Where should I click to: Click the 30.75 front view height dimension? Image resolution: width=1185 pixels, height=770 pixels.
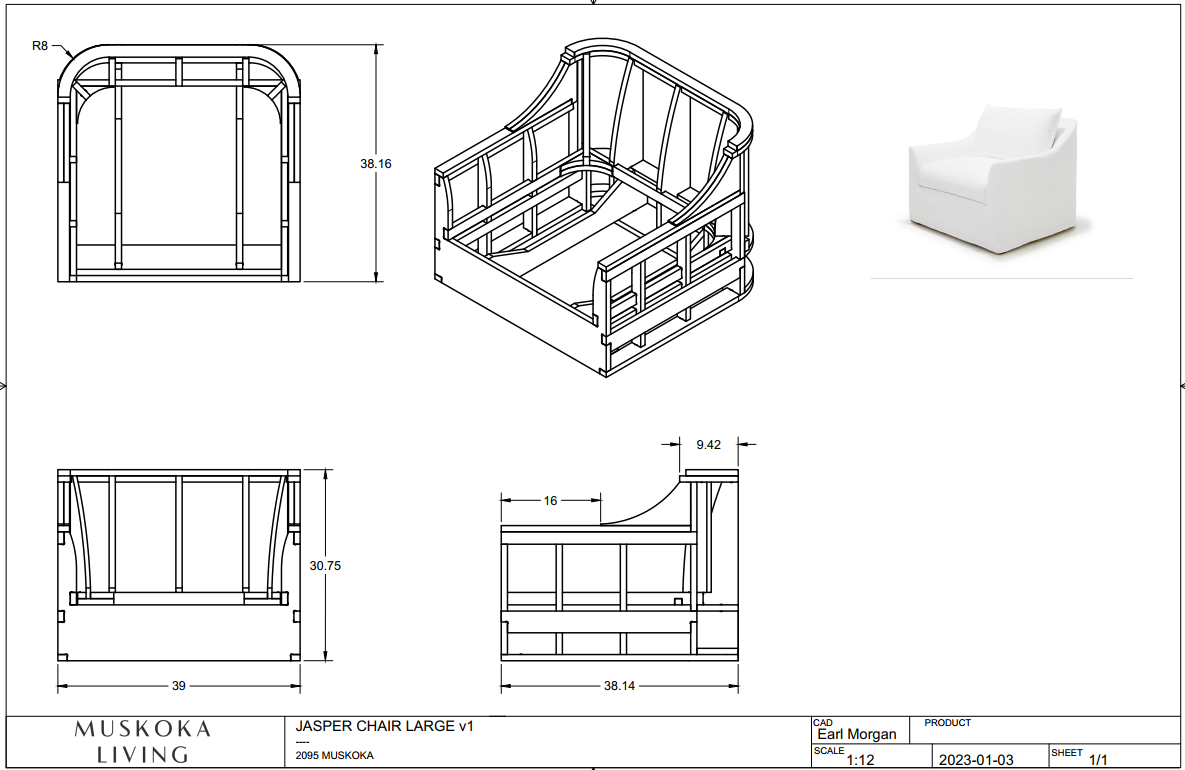[325, 565]
